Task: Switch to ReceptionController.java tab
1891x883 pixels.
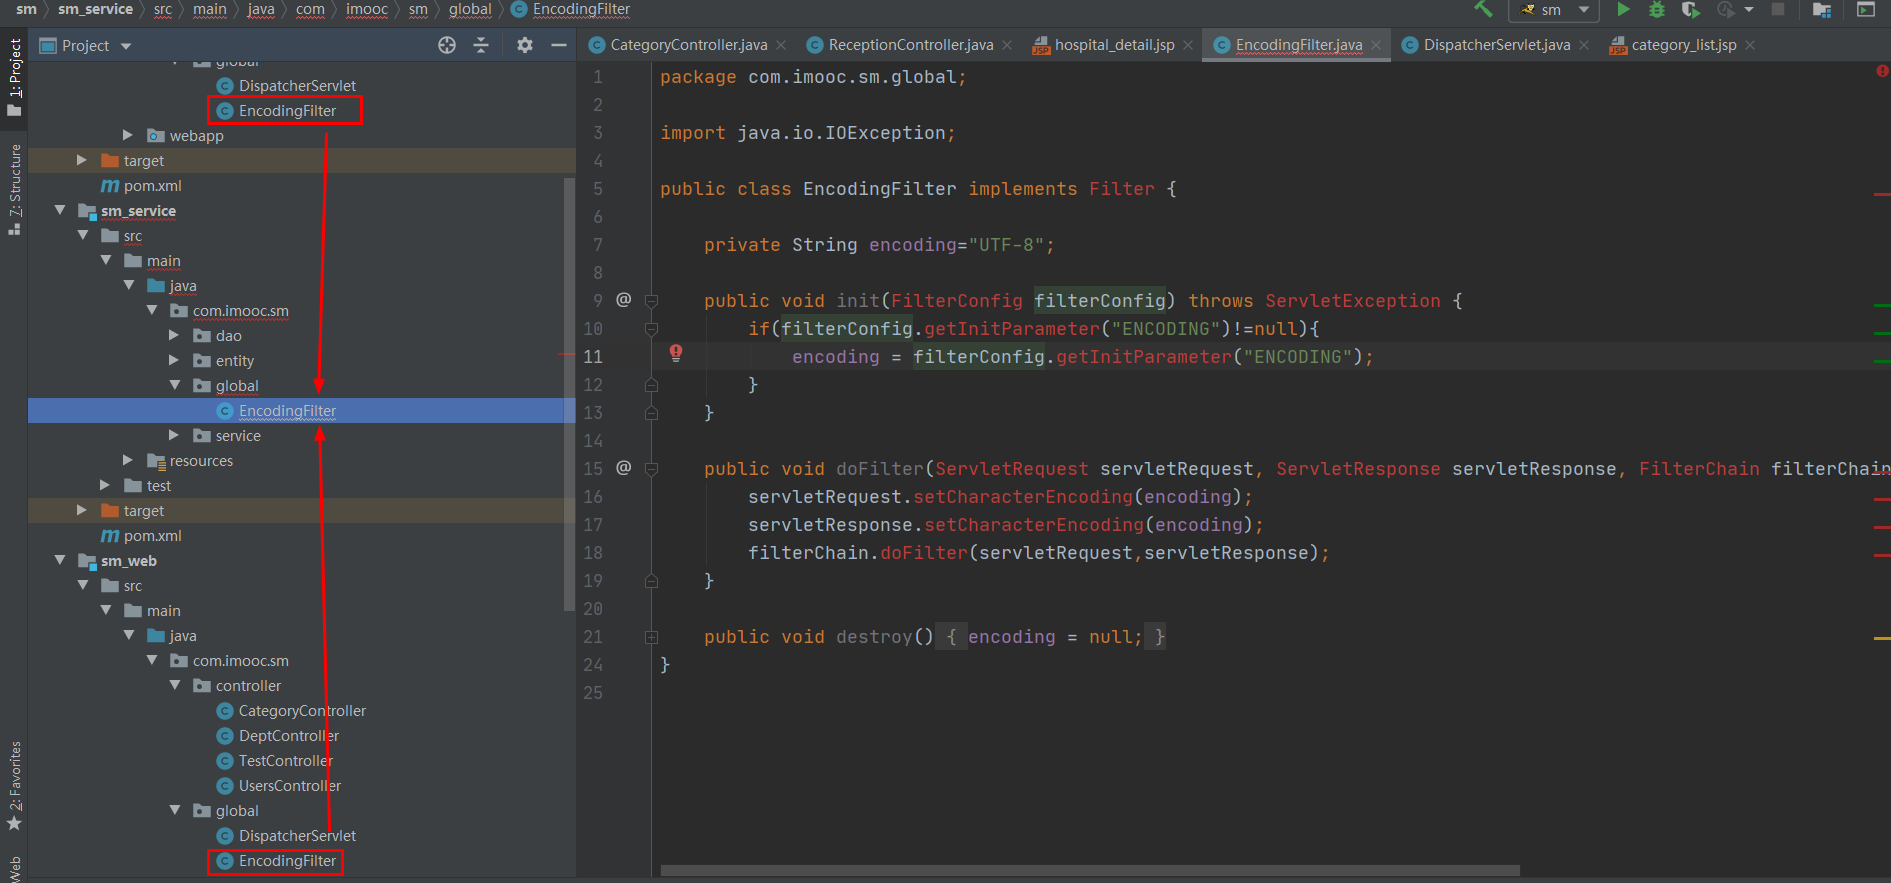Action: coord(911,45)
